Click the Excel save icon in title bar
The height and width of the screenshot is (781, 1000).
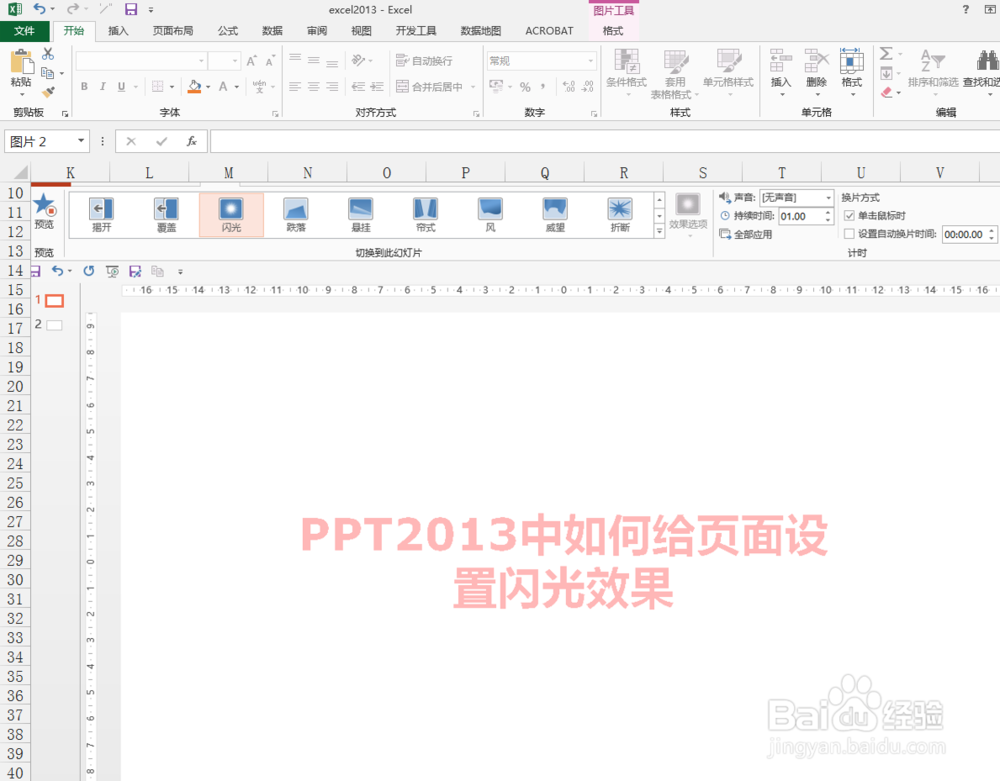coord(131,9)
